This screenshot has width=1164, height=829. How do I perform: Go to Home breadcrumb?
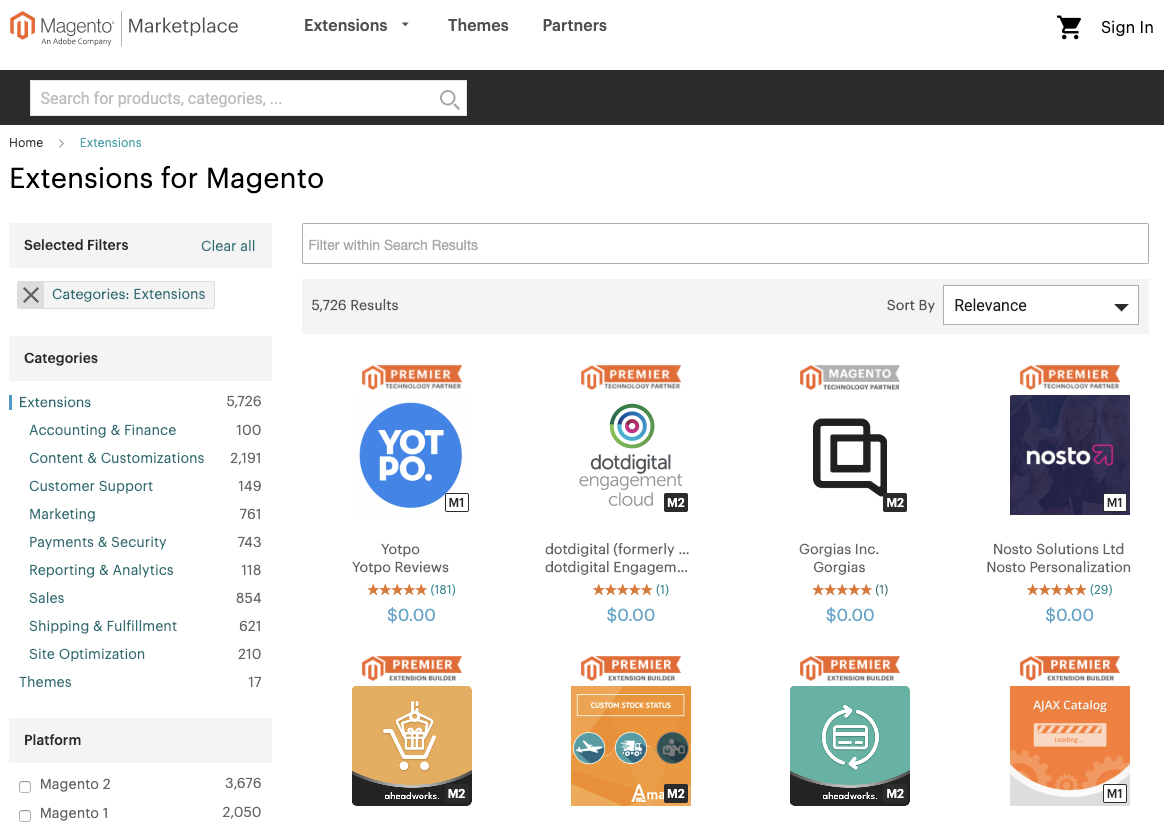[26, 142]
